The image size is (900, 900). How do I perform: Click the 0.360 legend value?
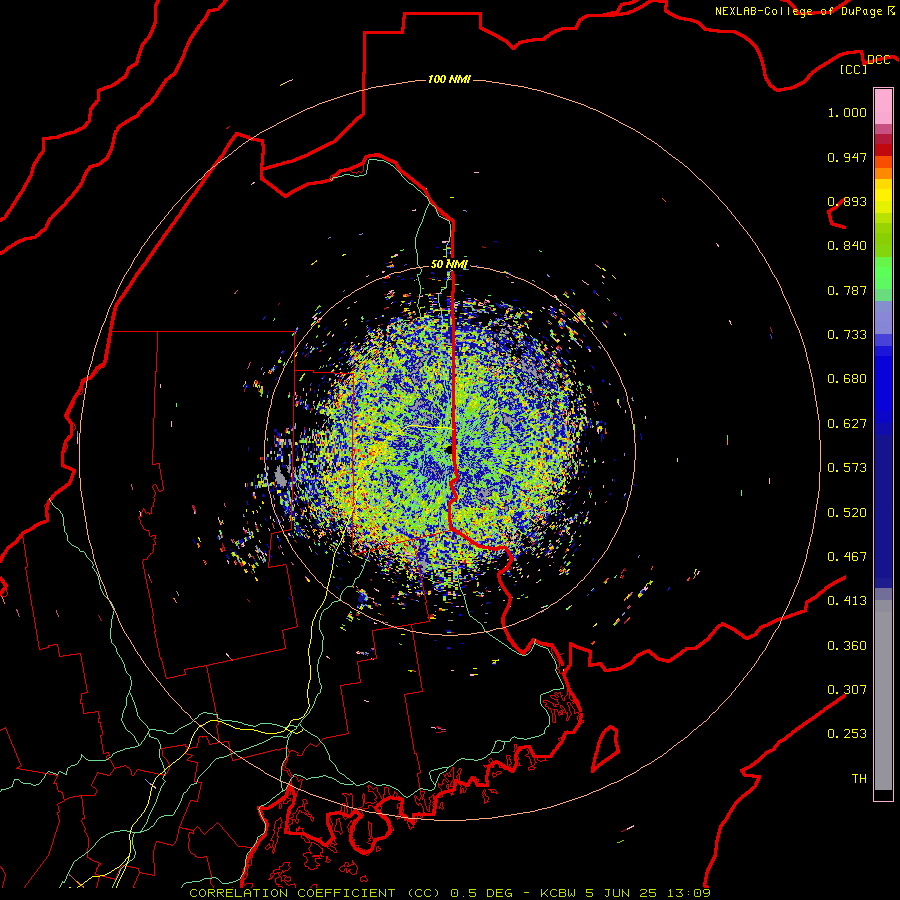847,646
